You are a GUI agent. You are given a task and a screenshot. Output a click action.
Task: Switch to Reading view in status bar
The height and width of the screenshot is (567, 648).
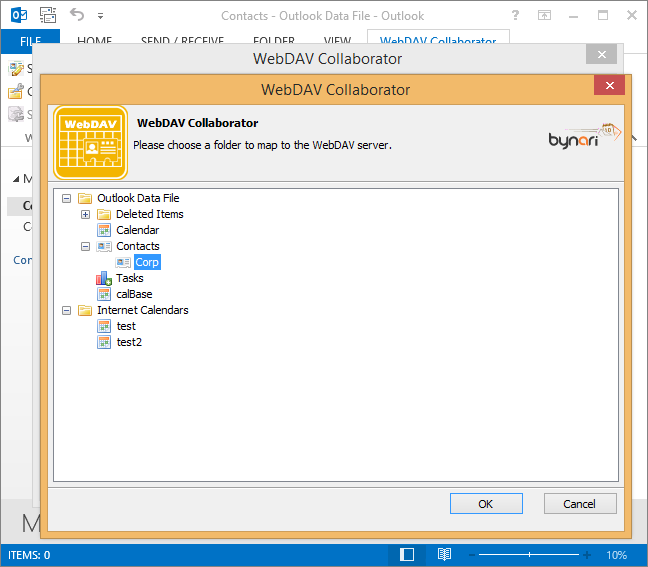coord(444,555)
